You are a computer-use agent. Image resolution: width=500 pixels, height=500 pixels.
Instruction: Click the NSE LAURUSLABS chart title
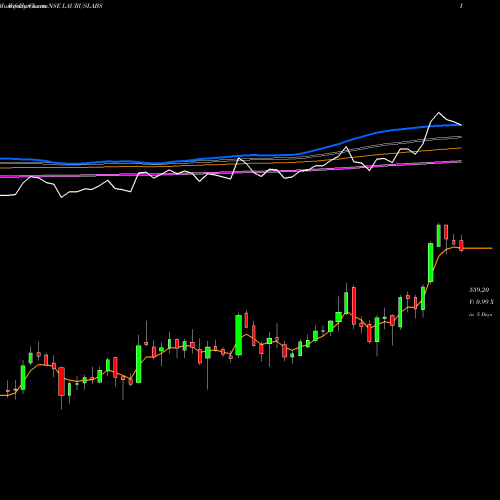click(x=76, y=6)
